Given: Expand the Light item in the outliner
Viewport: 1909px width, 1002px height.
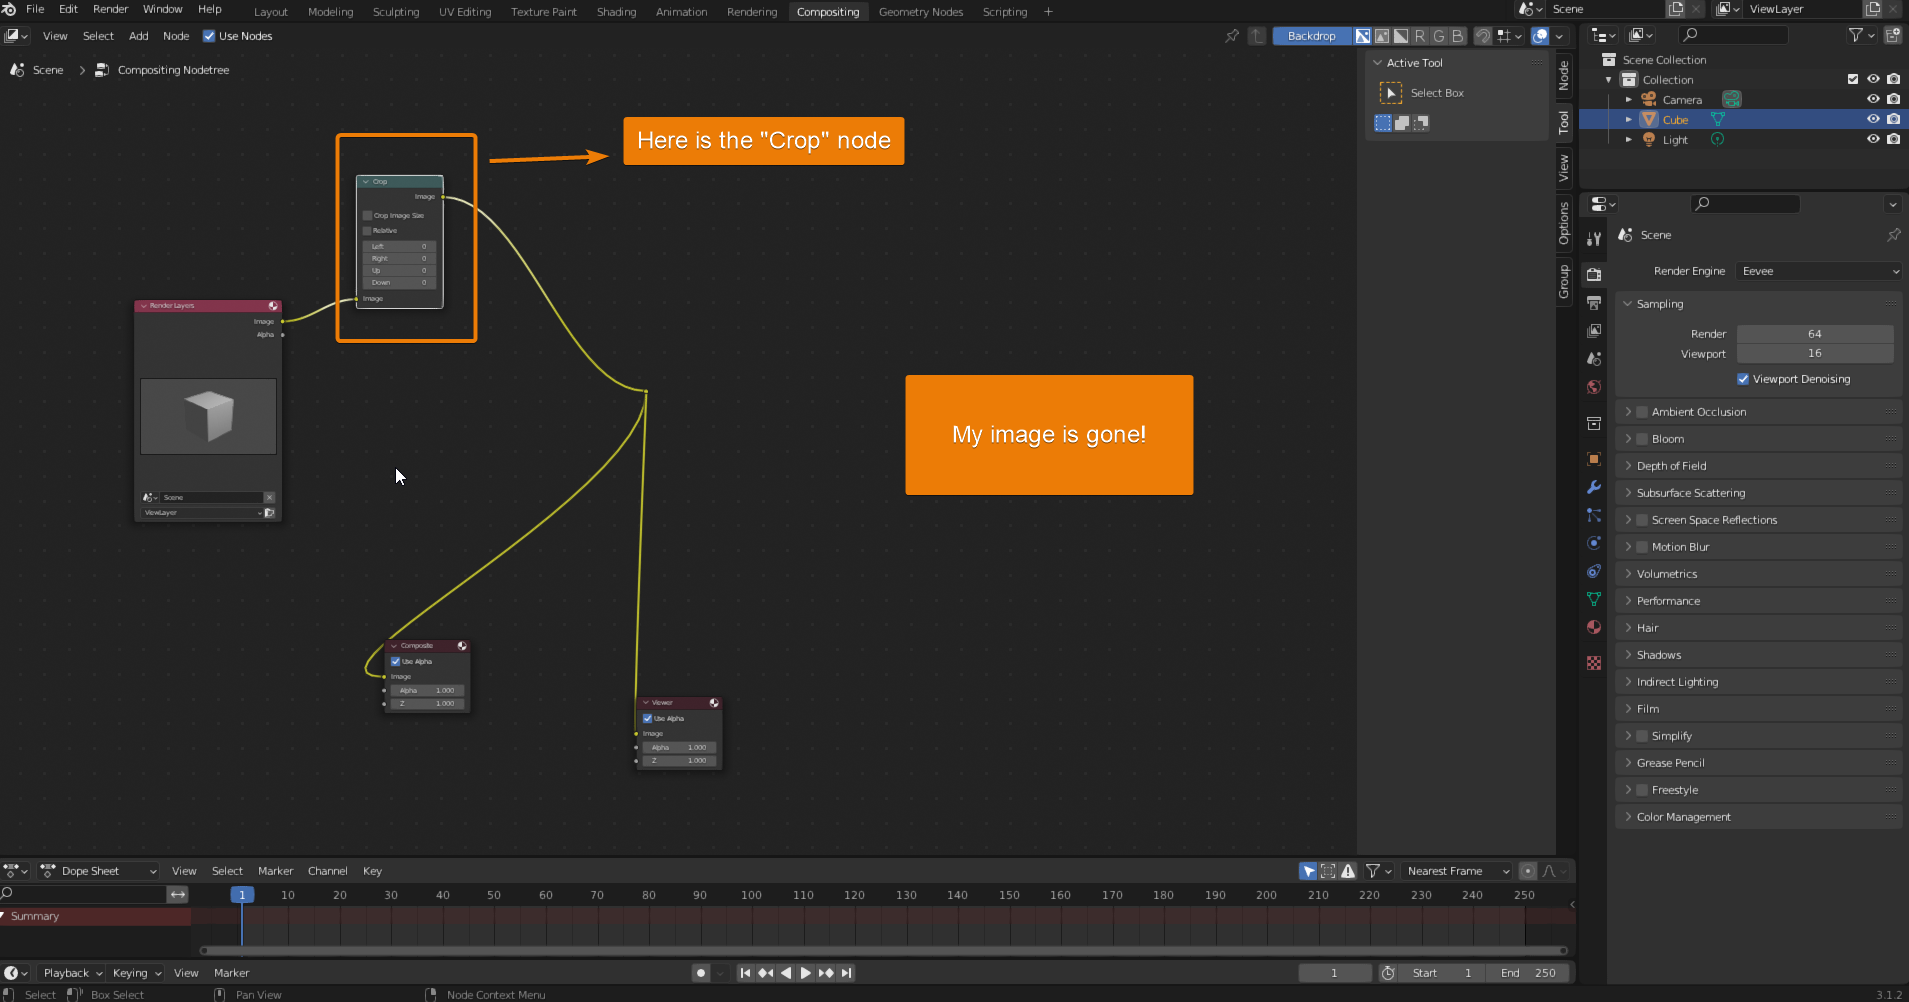Looking at the screenshot, I should coord(1630,139).
